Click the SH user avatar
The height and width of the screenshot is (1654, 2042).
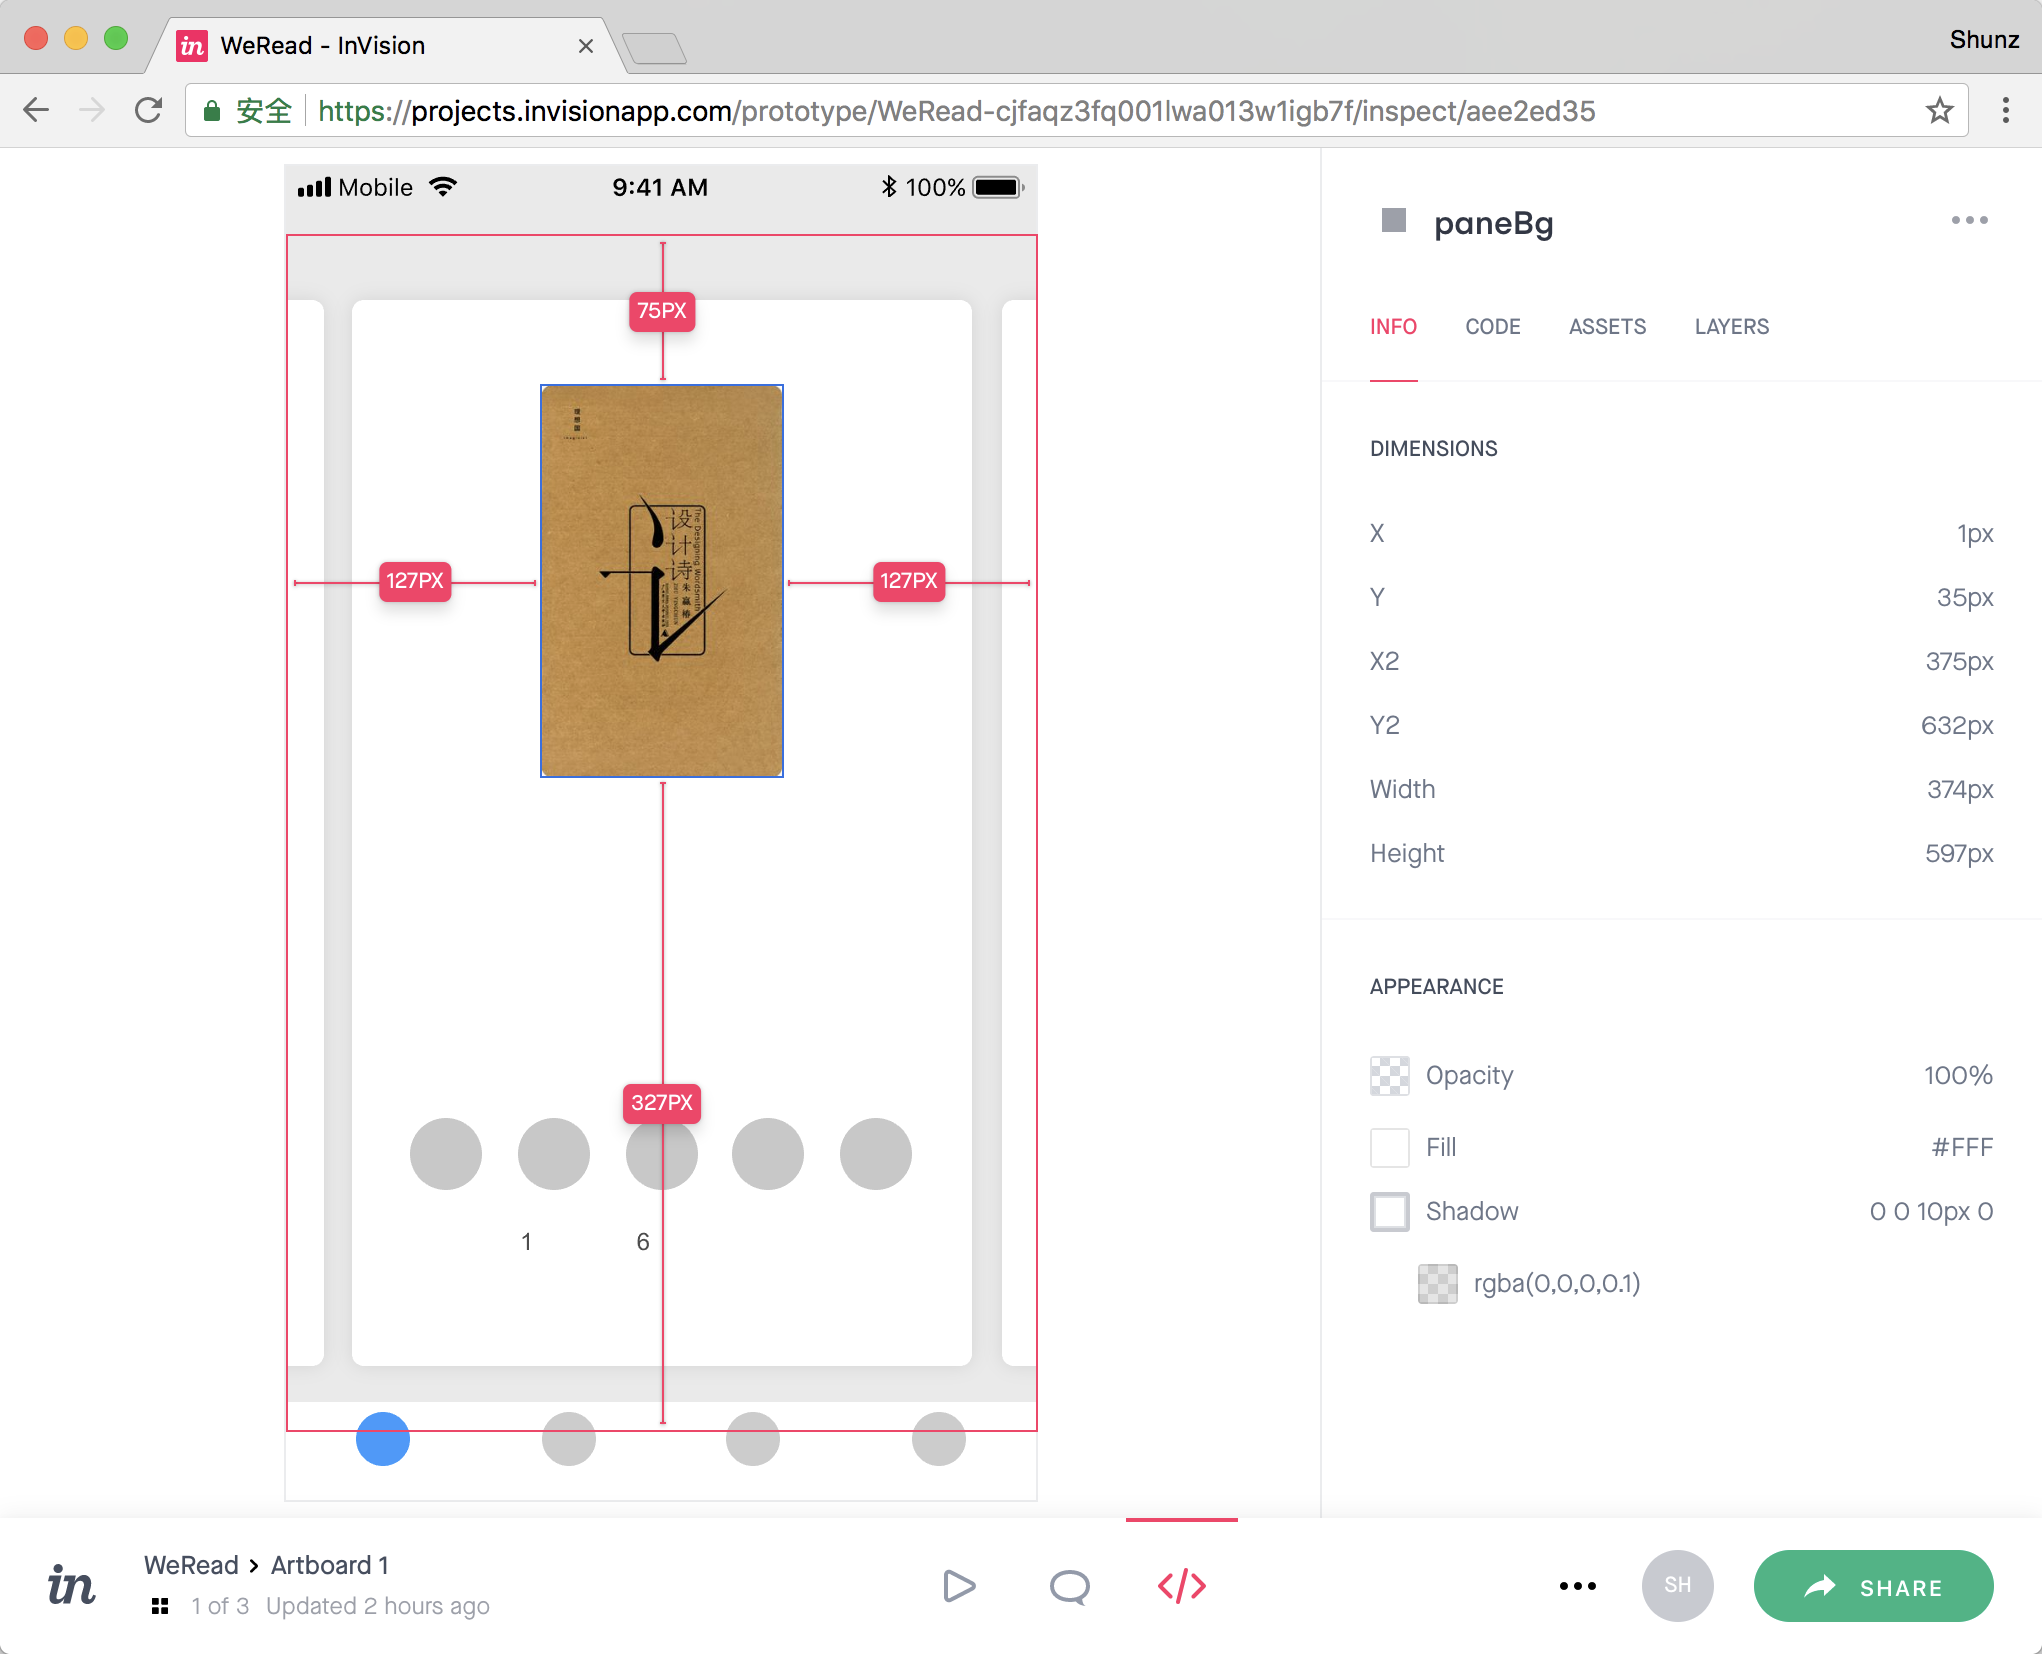[x=1677, y=1586]
